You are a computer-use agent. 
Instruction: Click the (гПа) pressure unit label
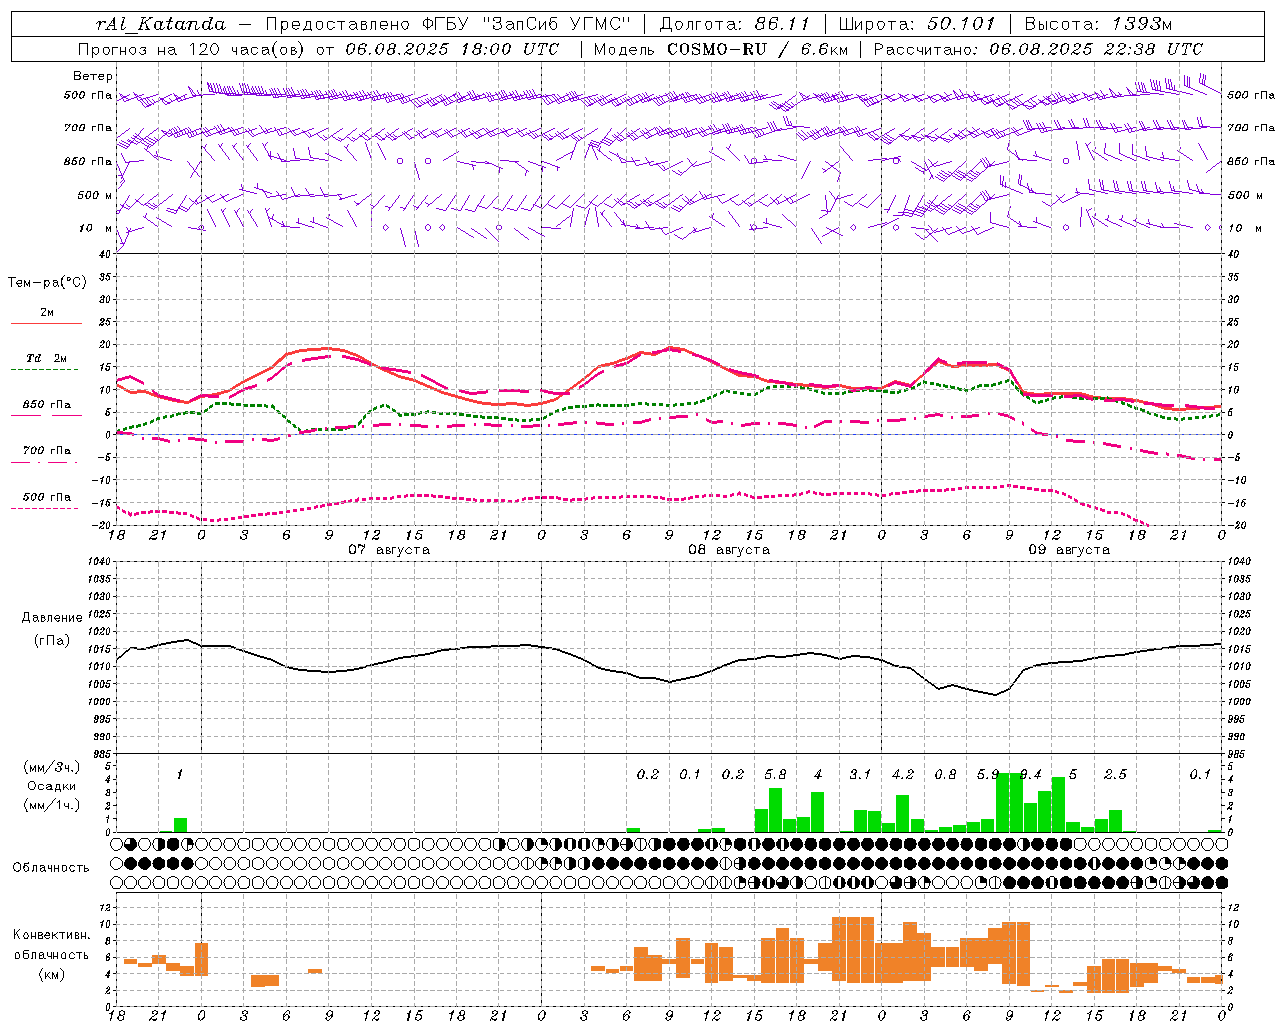tap(50, 641)
